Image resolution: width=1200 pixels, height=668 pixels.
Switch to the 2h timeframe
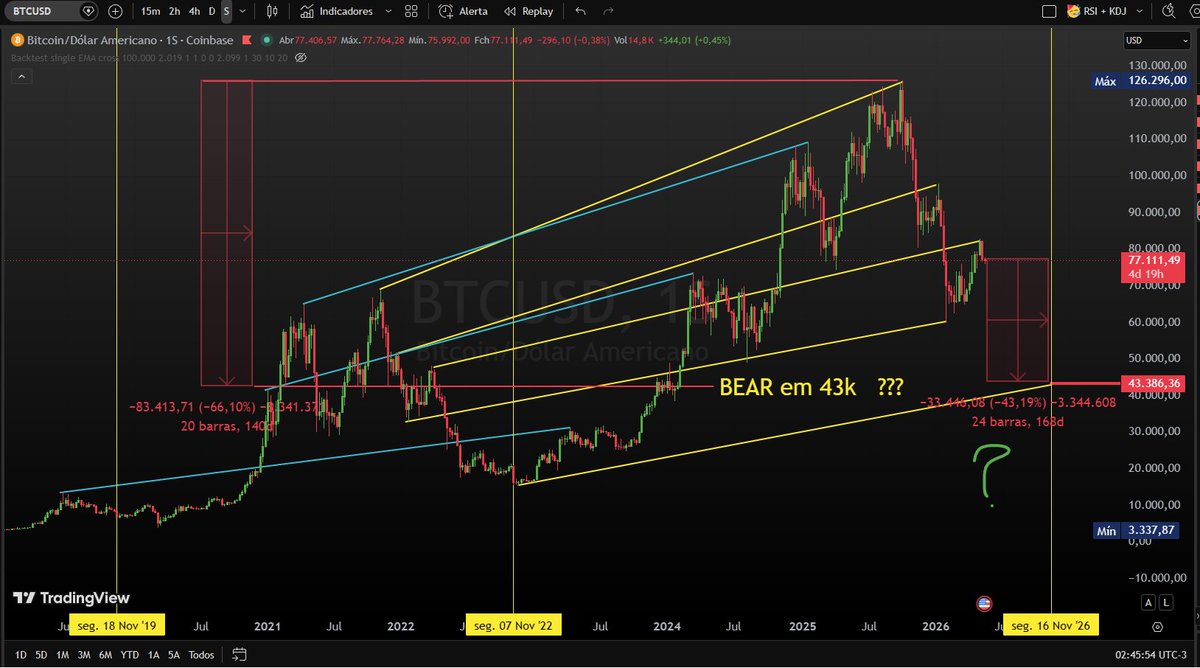[x=175, y=11]
